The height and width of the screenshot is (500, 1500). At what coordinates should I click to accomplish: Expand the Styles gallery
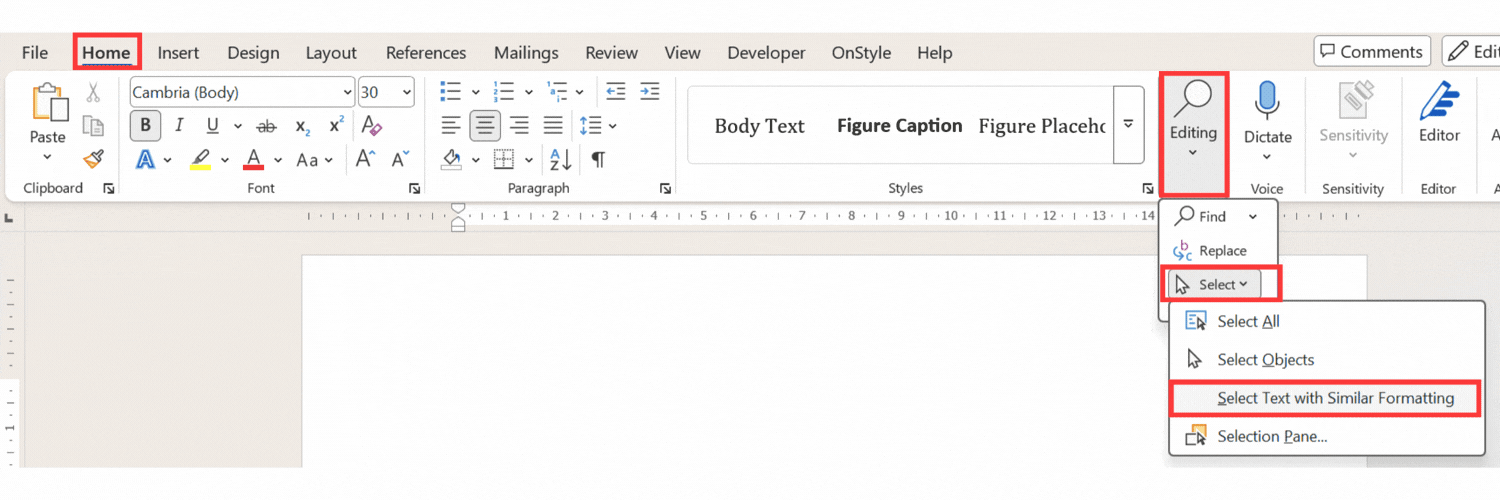1128,125
